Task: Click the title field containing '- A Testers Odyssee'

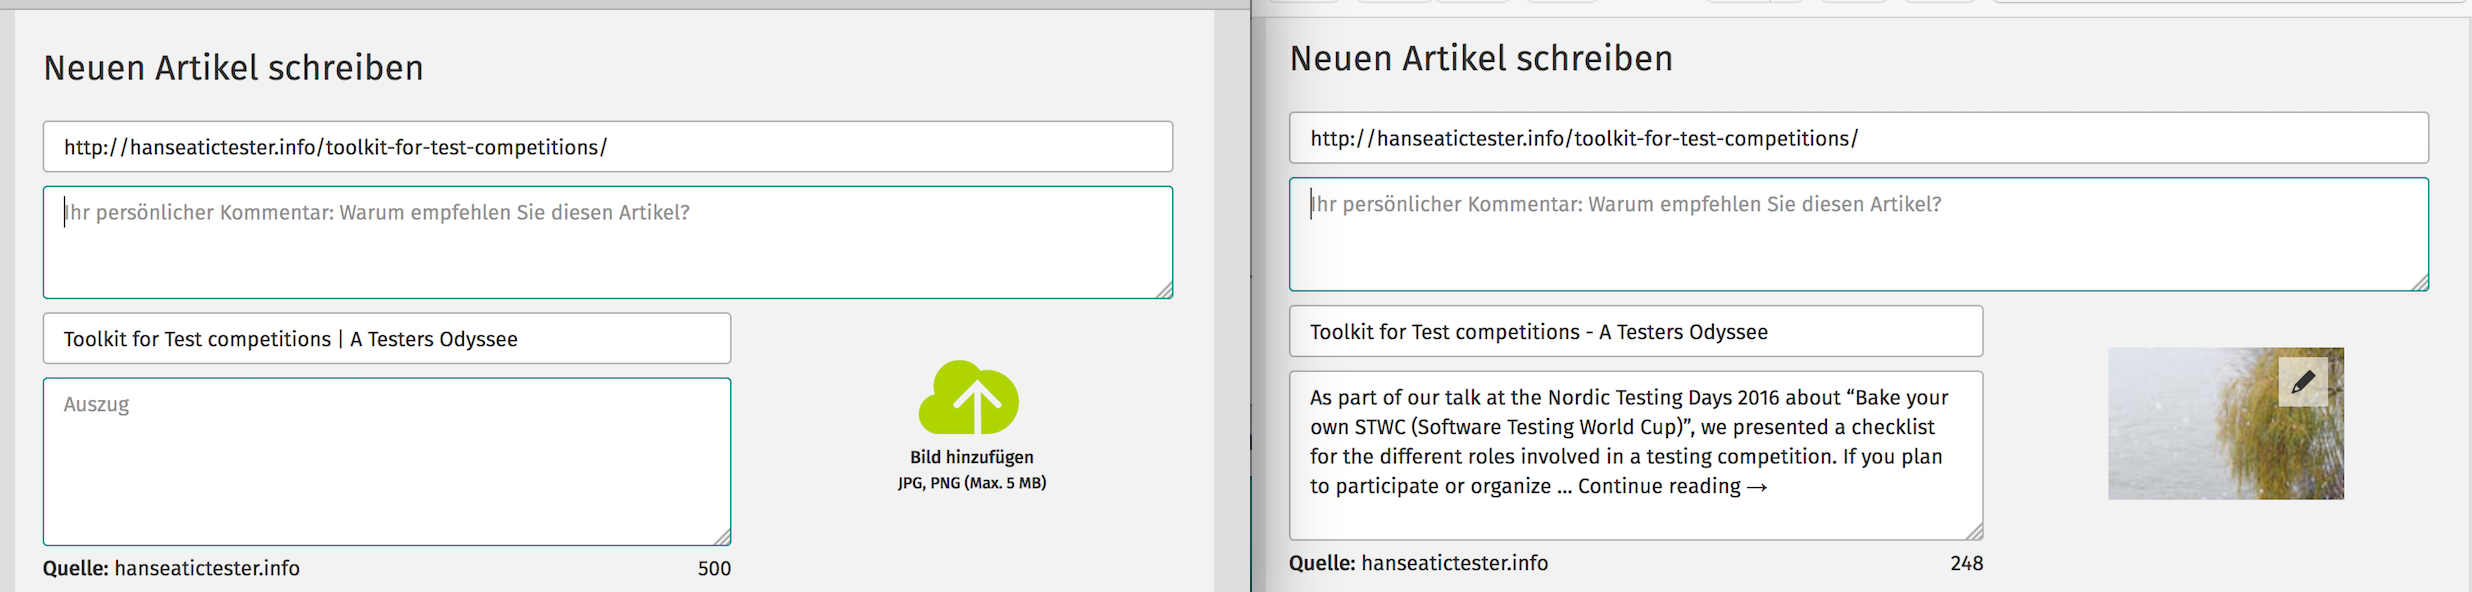Action: tap(1636, 331)
